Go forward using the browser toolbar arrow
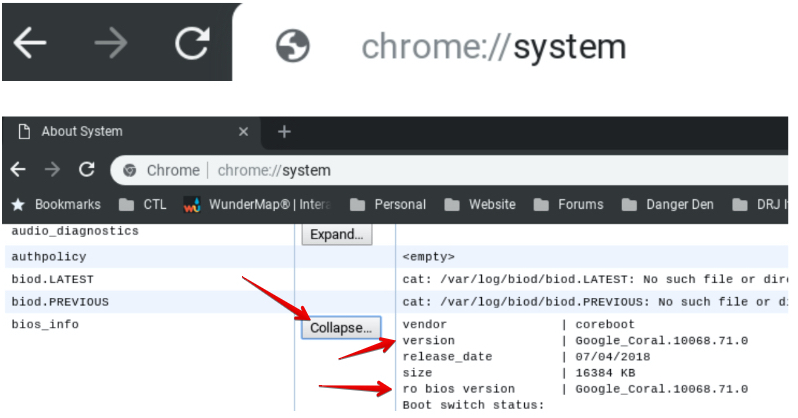This screenshot has width=798, height=418. (52, 170)
